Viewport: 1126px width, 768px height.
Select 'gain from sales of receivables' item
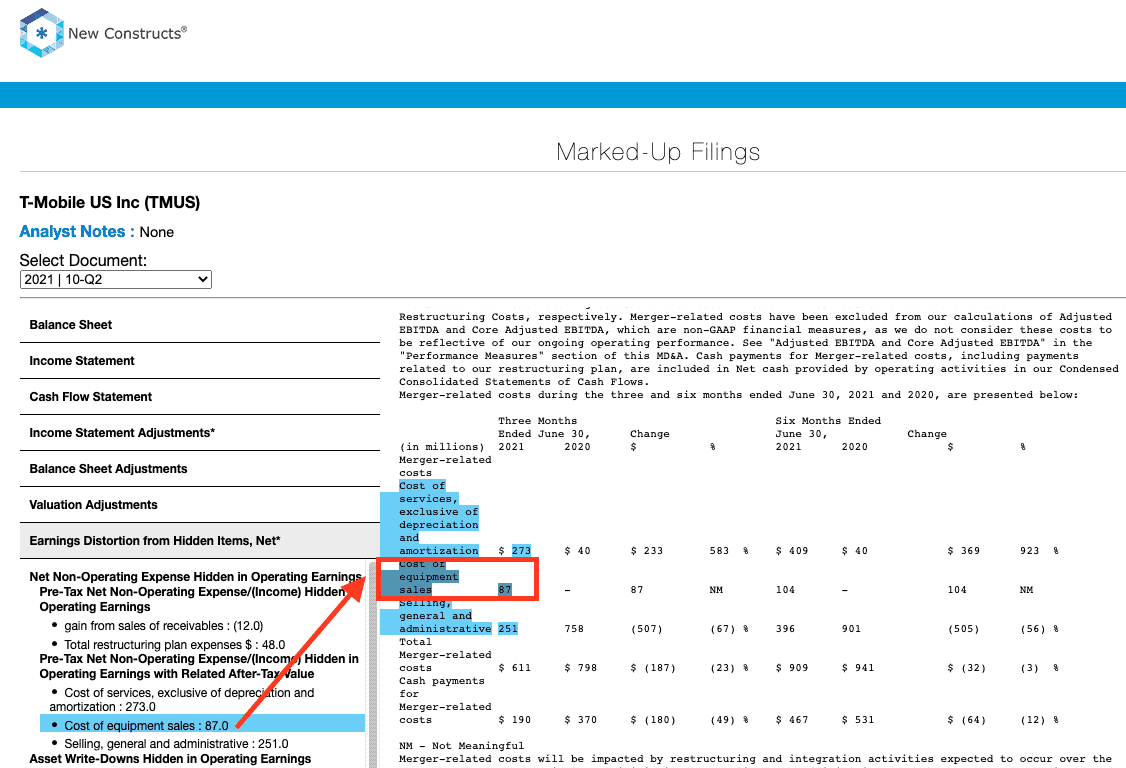(x=164, y=626)
